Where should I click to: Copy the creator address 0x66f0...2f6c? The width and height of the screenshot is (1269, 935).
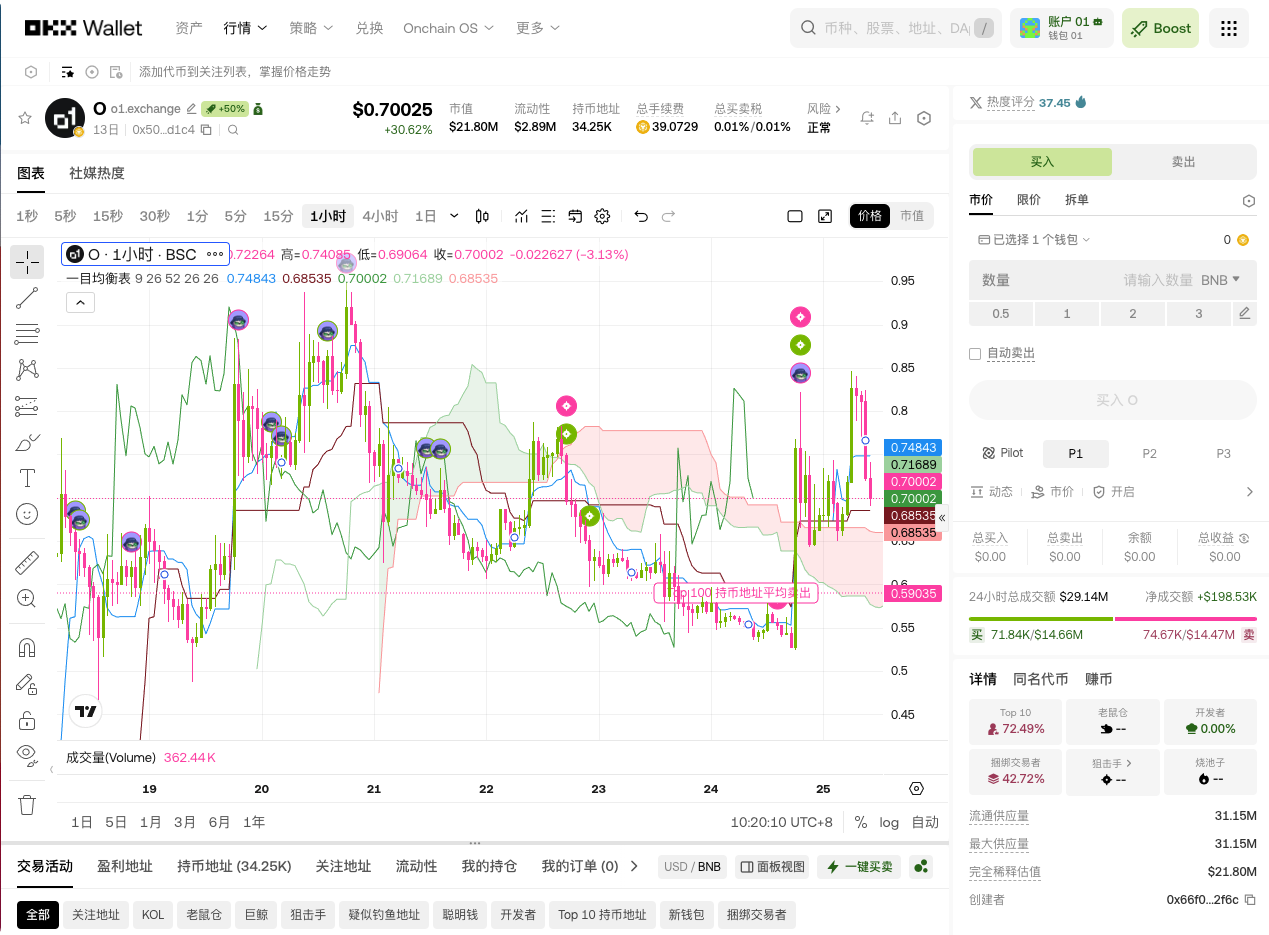(x=1250, y=900)
